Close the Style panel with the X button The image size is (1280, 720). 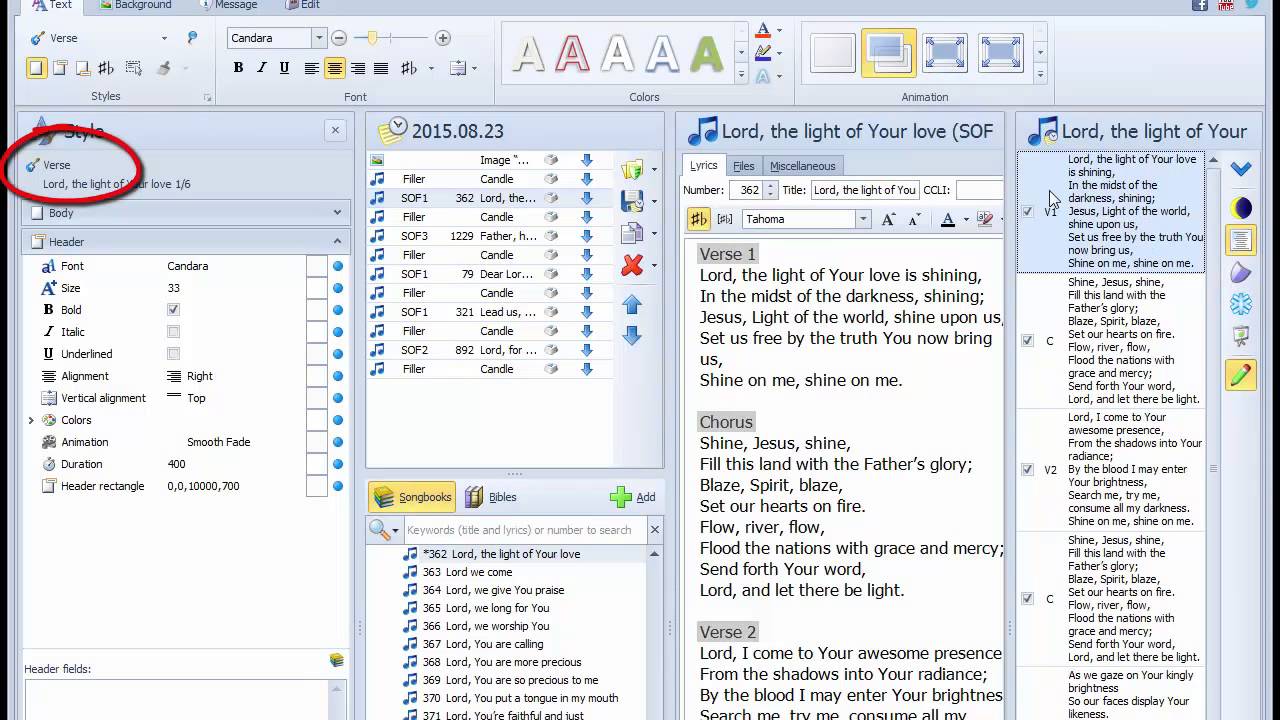pos(335,130)
